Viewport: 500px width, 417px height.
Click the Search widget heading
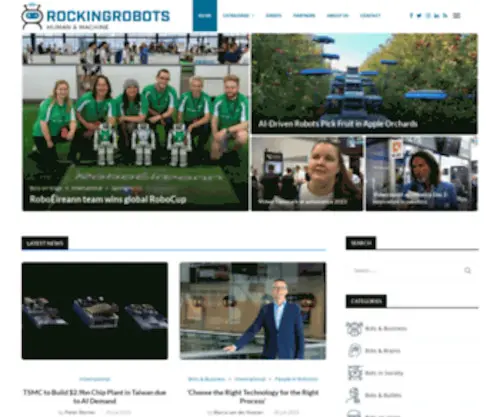[x=361, y=243]
